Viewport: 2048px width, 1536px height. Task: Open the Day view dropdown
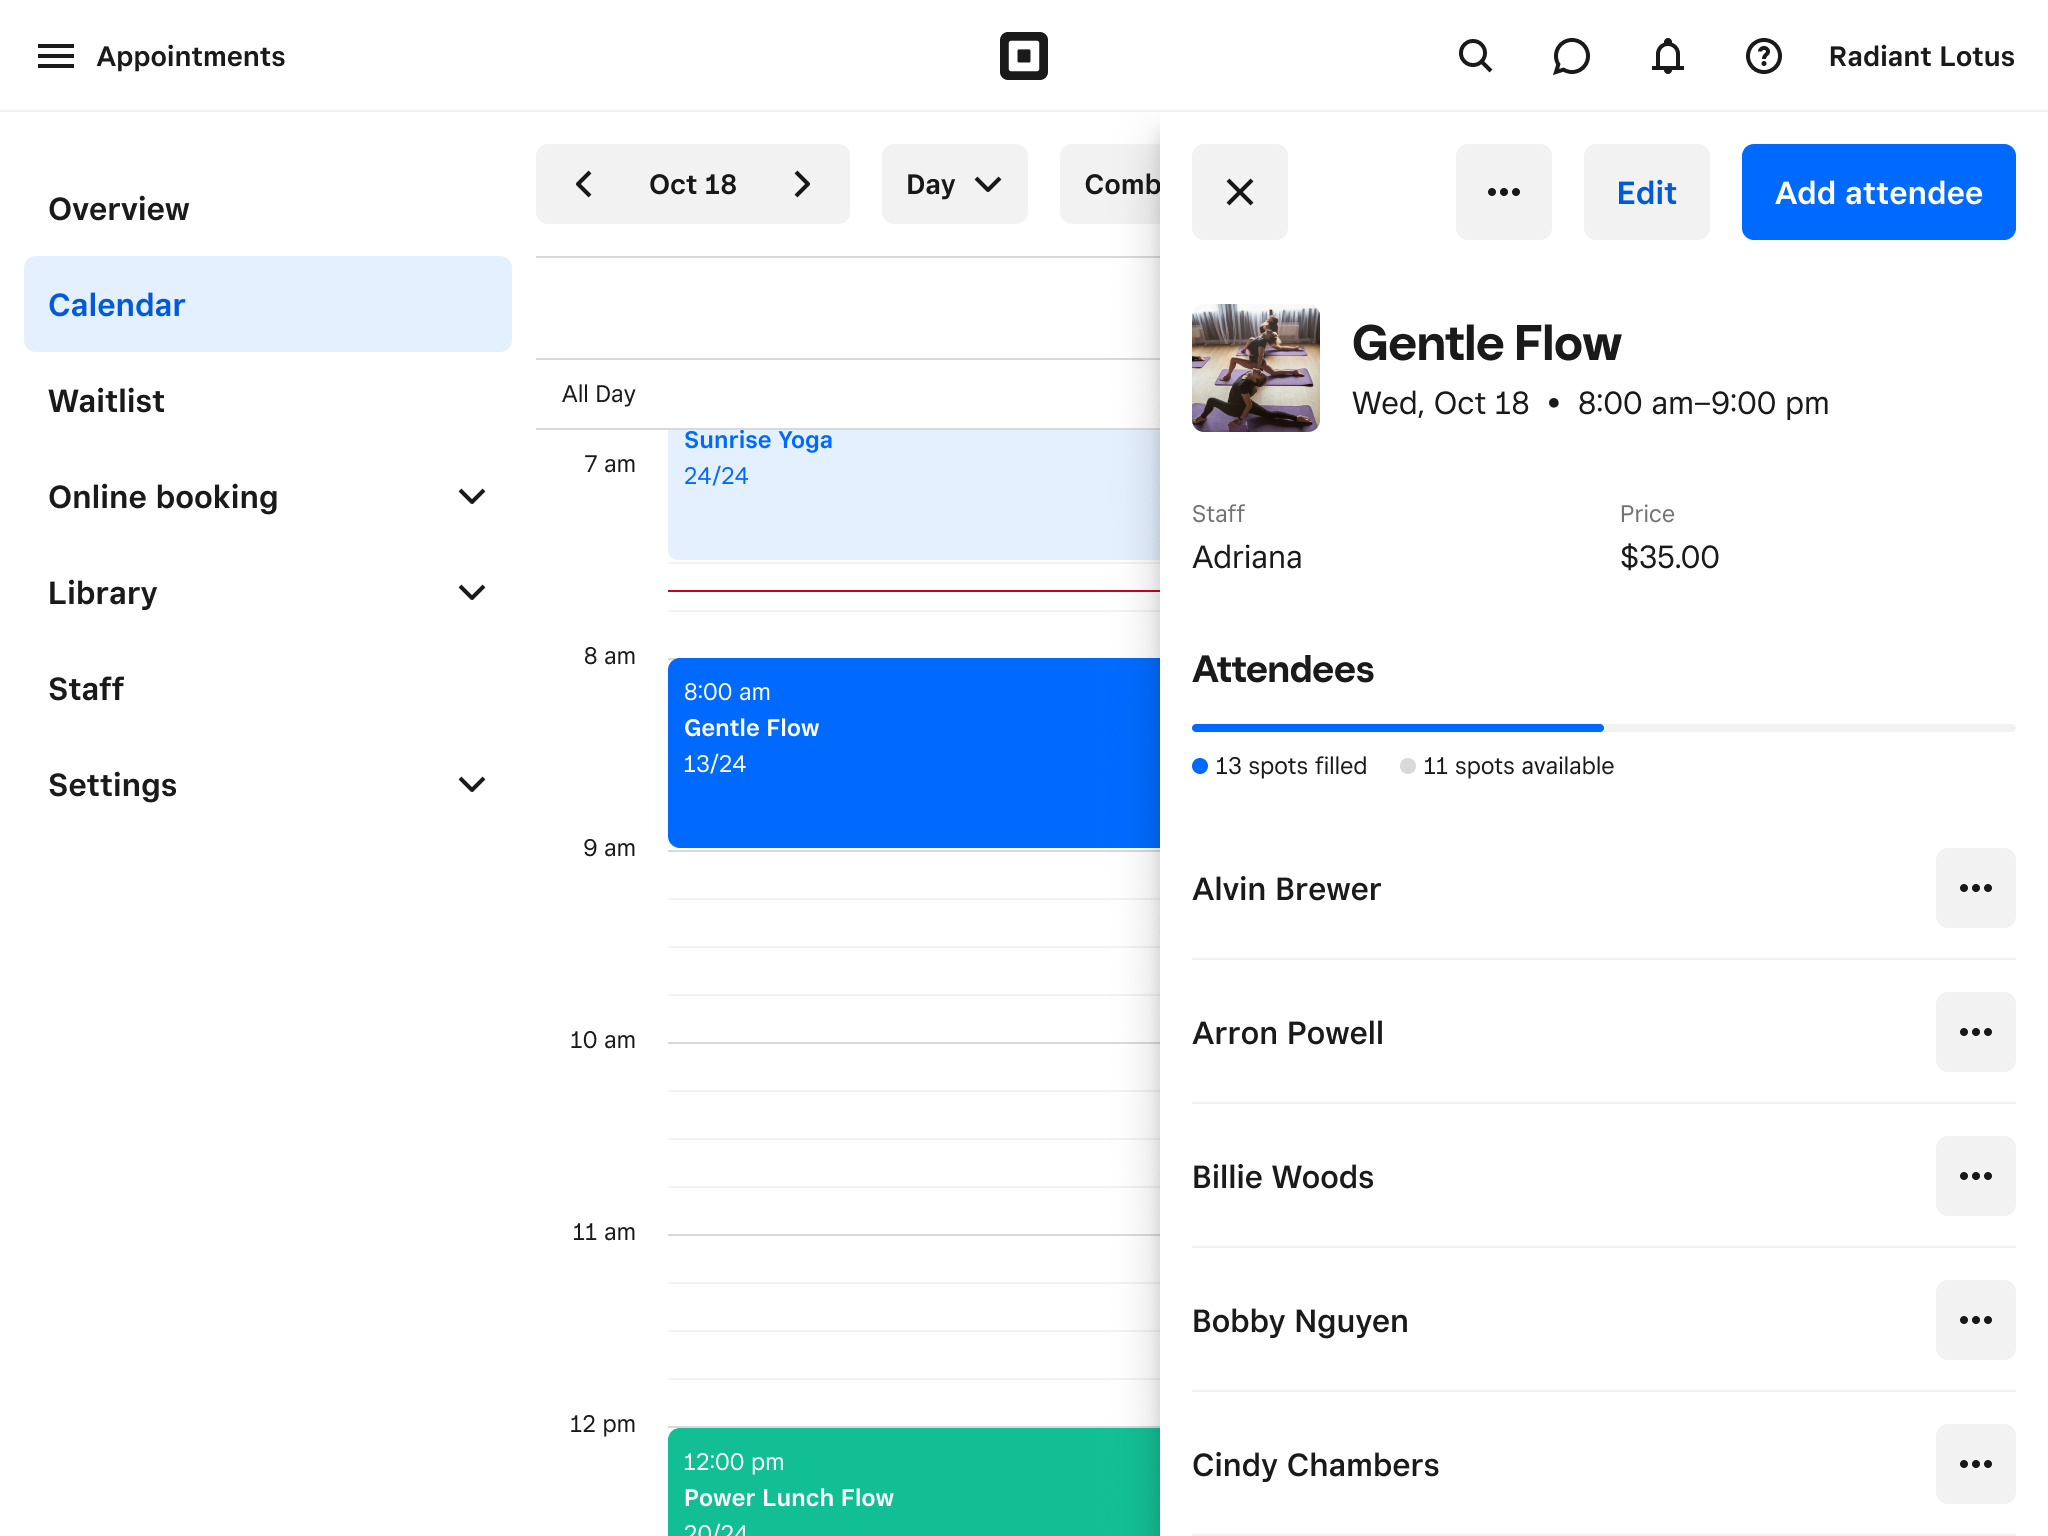tap(954, 184)
